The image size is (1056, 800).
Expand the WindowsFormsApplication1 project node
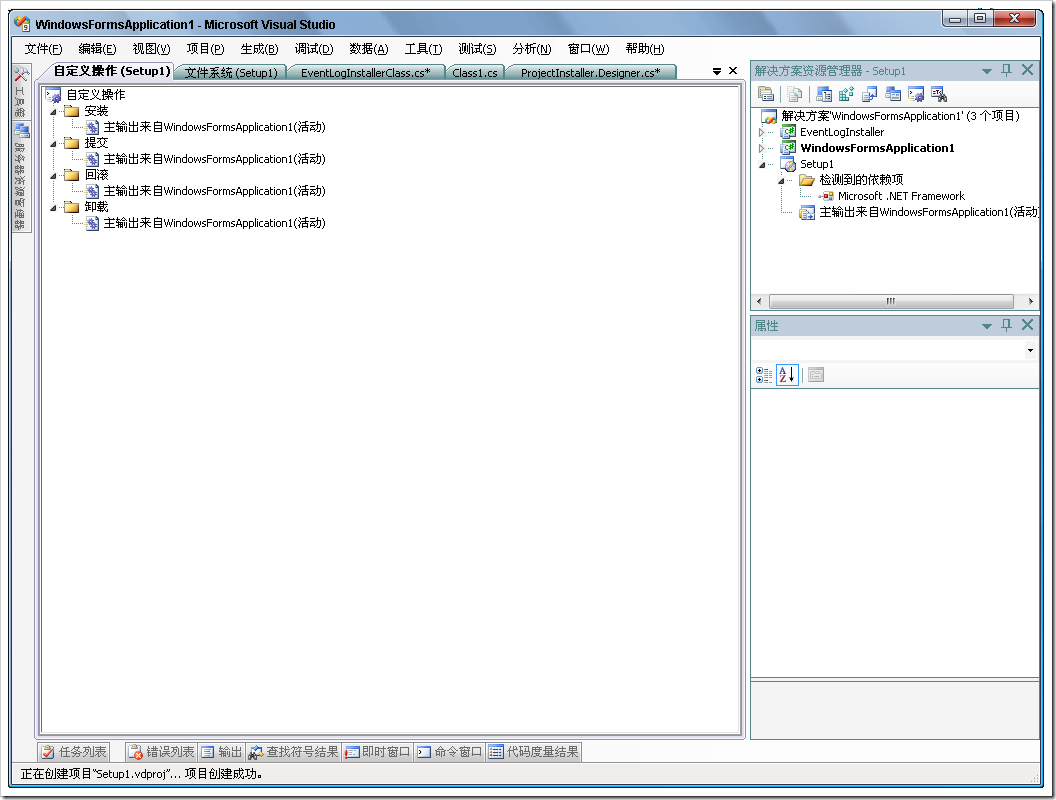tap(762, 148)
